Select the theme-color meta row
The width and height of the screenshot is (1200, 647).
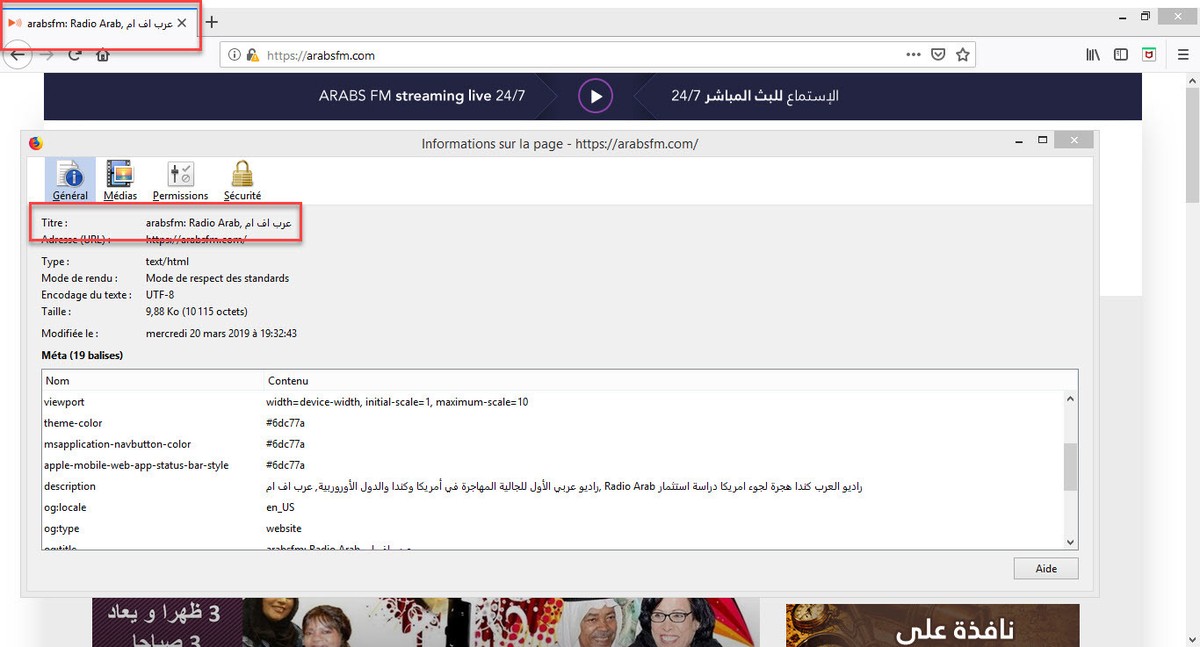(x=553, y=423)
